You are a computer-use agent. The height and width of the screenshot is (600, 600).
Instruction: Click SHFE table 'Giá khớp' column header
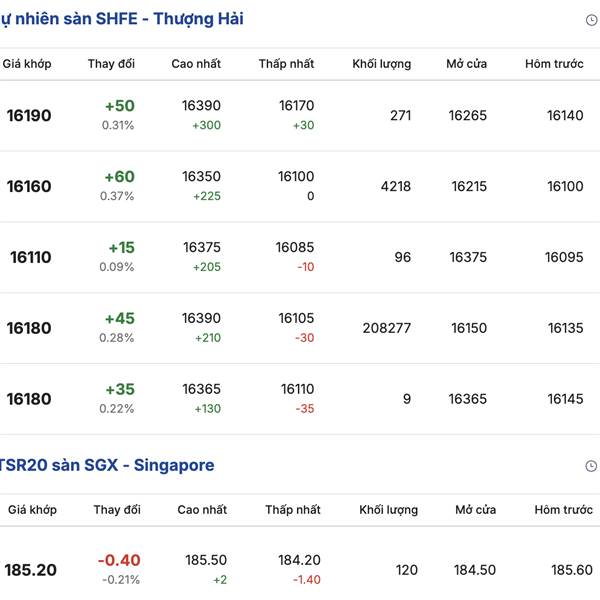pos(27,64)
